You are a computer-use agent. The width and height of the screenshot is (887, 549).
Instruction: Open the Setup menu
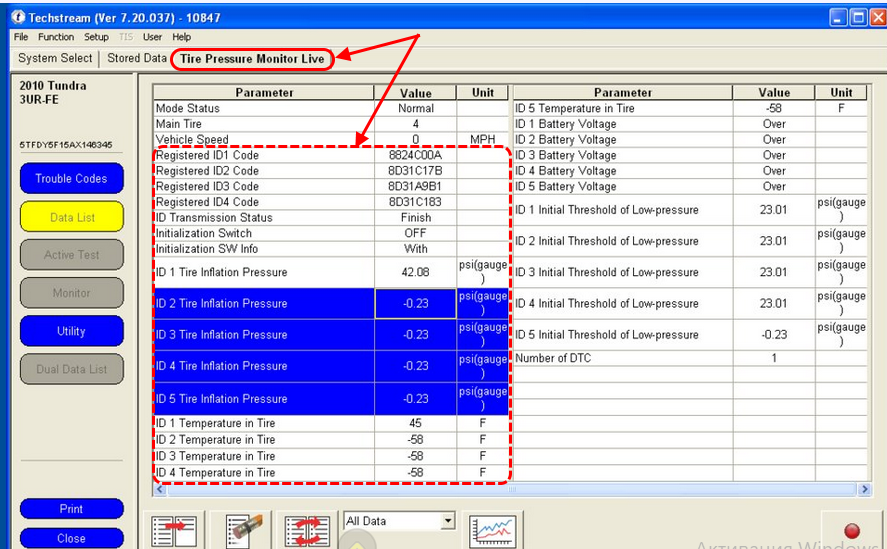96,37
